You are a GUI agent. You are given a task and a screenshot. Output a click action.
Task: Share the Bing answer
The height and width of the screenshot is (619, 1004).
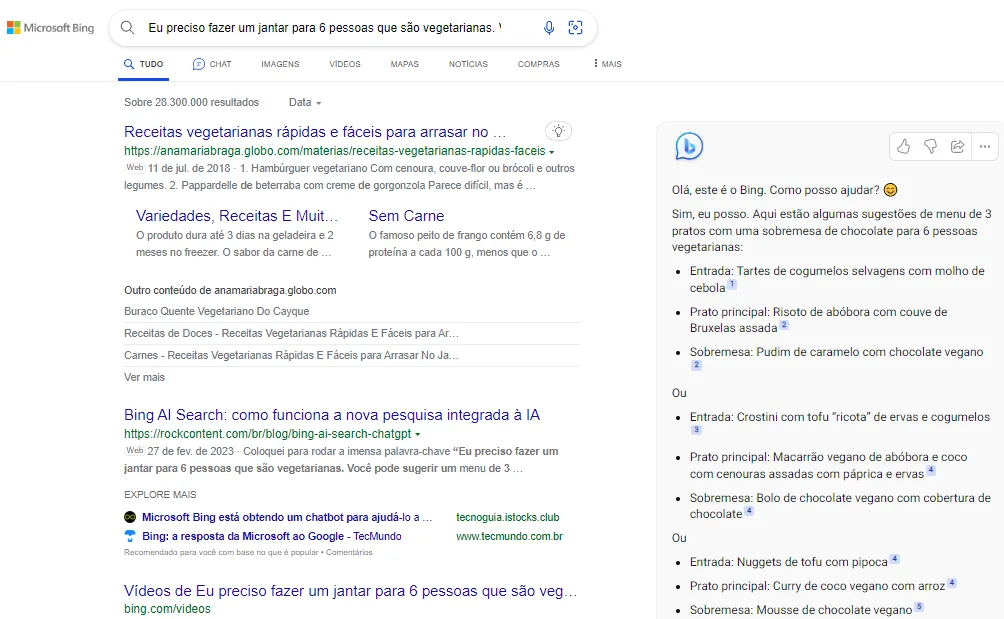pyautogui.click(x=957, y=147)
